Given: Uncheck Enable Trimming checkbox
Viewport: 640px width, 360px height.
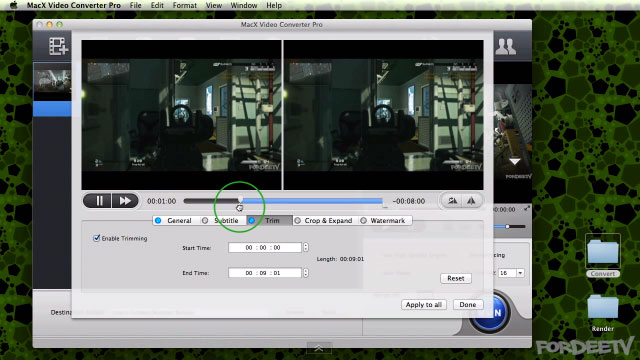Looking at the screenshot, I should 96,238.
